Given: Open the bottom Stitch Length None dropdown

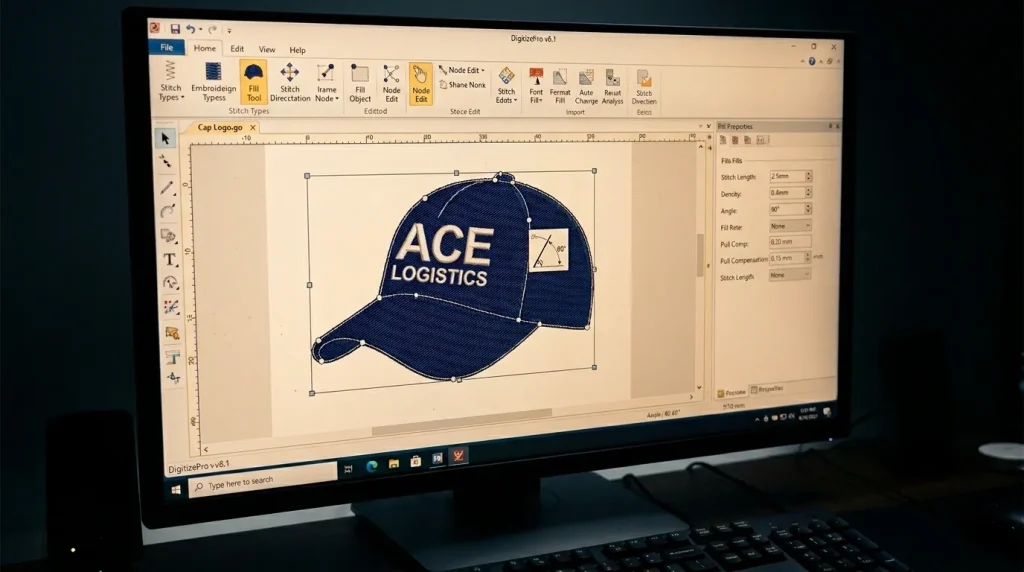Looking at the screenshot, I should tap(789, 276).
